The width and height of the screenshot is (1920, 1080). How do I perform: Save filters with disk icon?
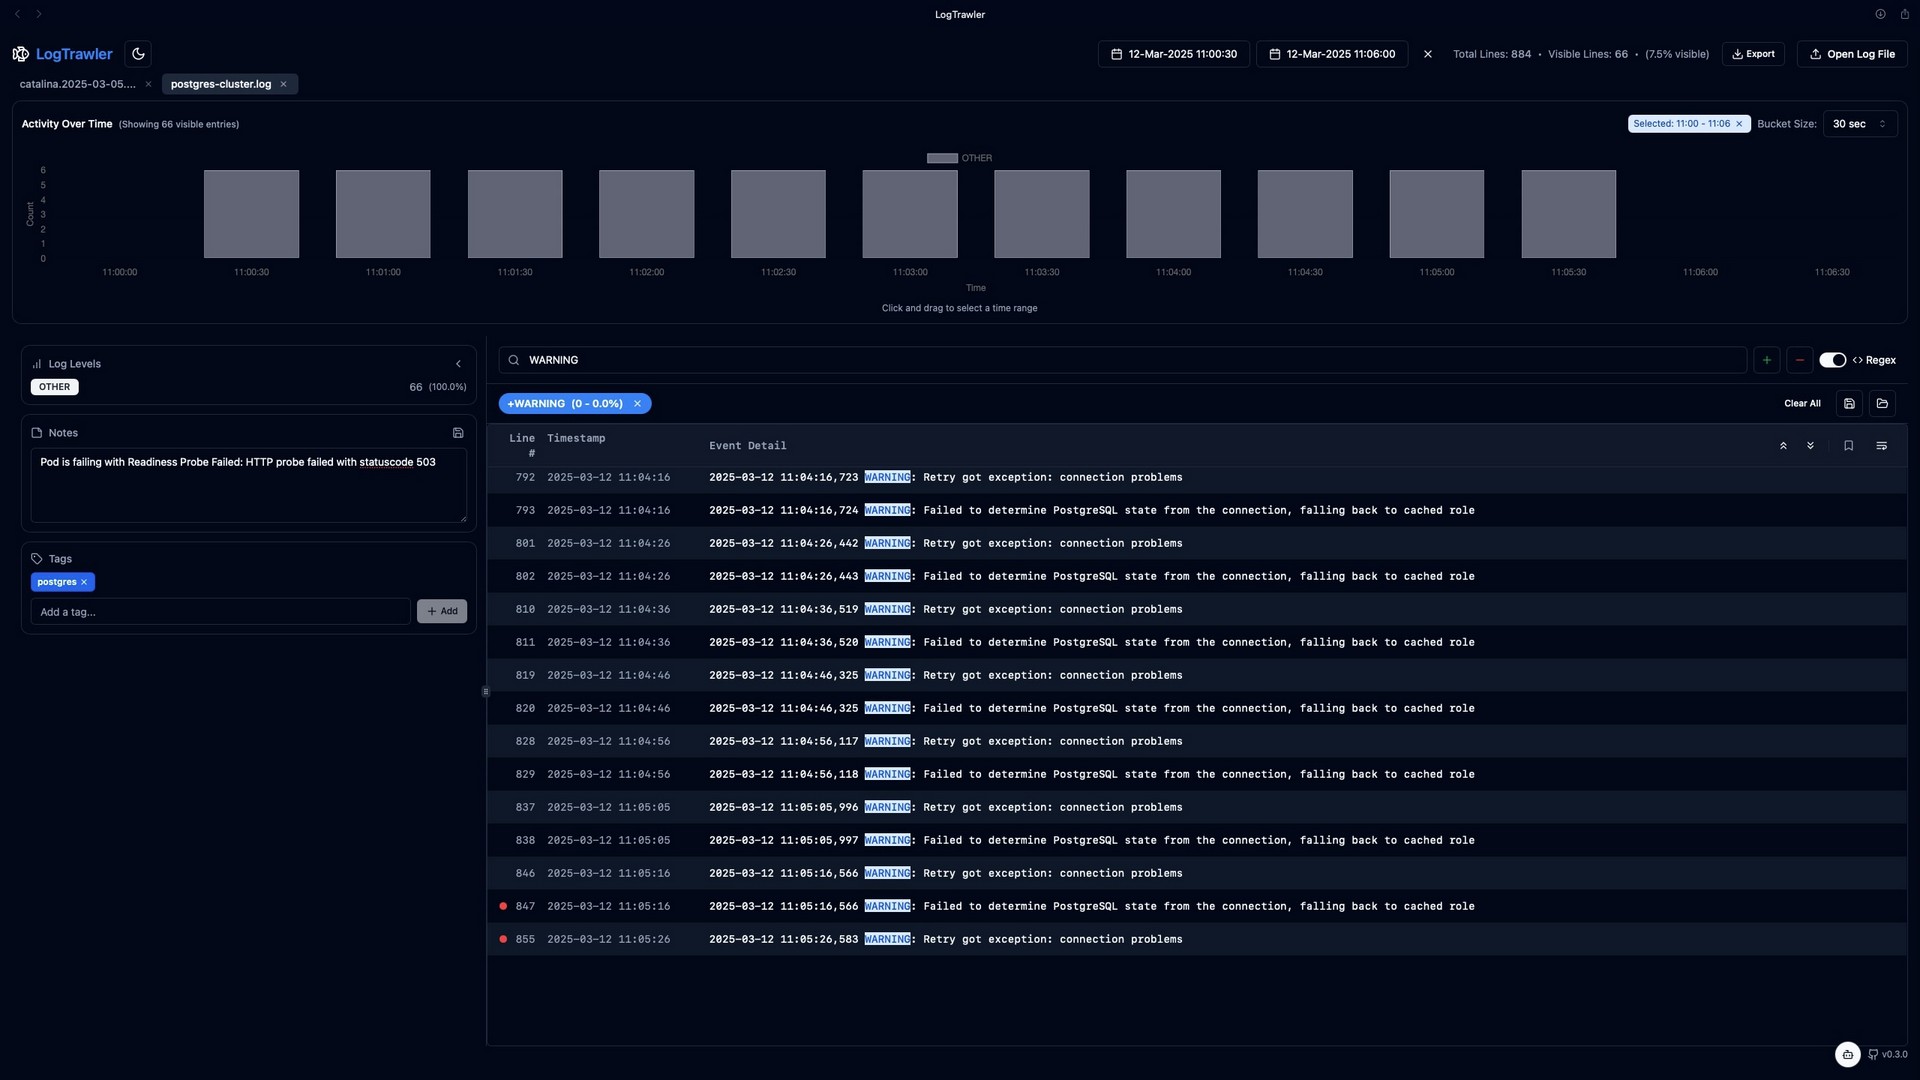click(x=1849, y=404)
